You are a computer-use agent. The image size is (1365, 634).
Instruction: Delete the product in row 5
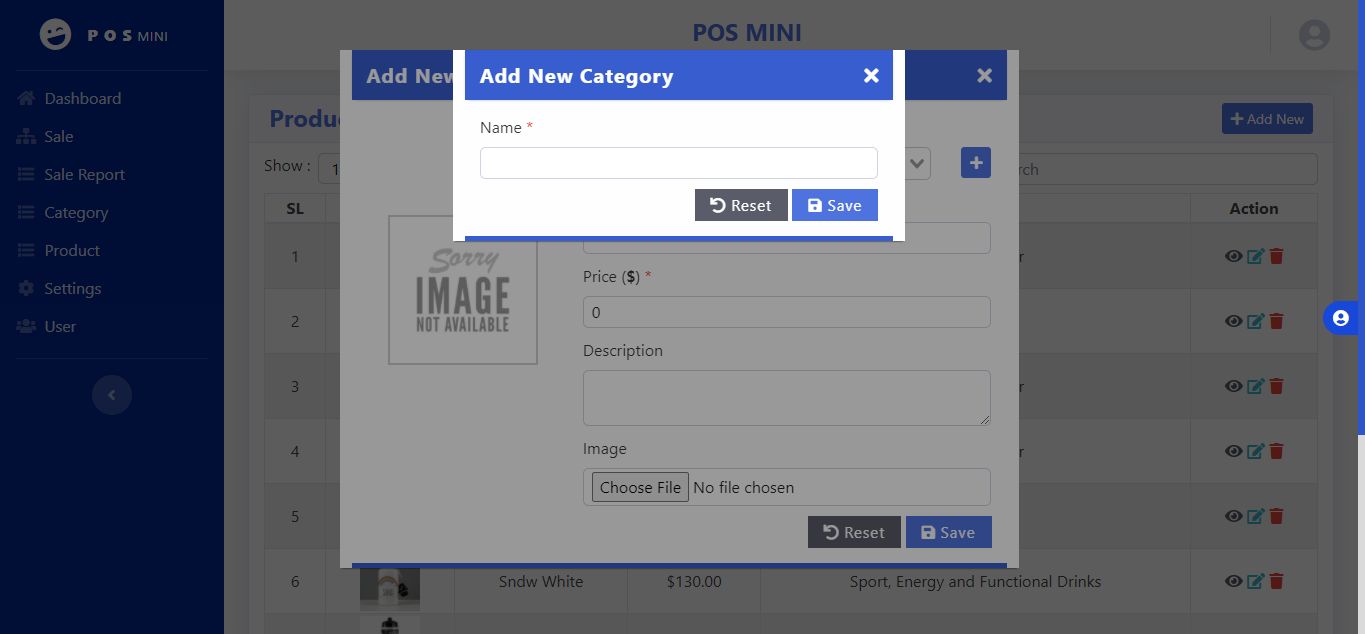(1276, 516)
